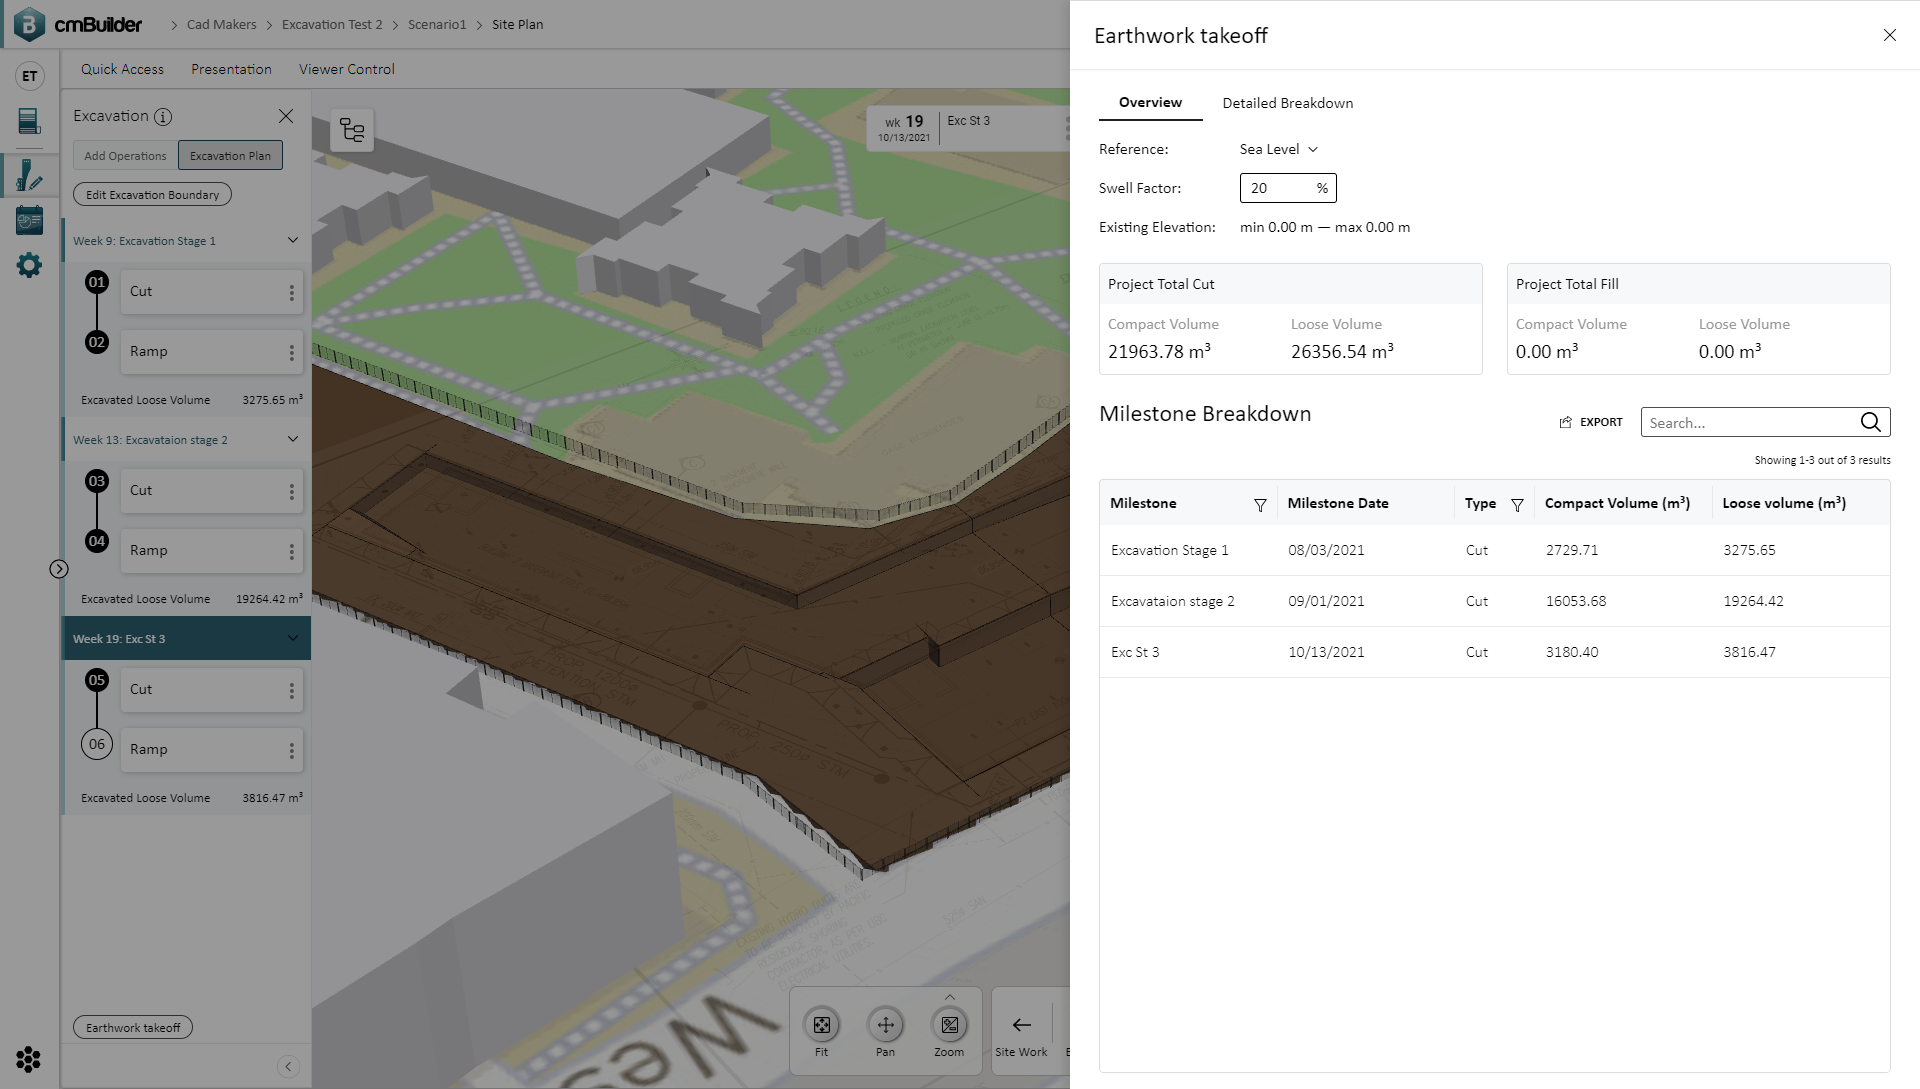Click the info icon next to Excavation heading
1920x1089 pixels.
(x=163, y=116)
